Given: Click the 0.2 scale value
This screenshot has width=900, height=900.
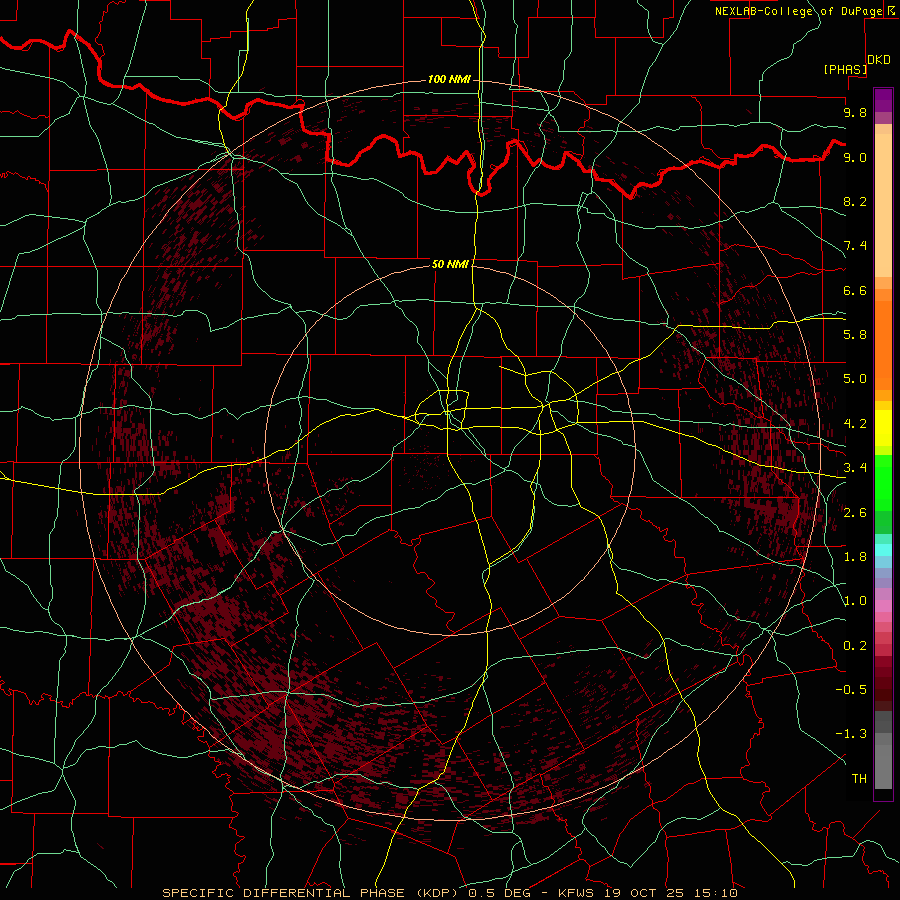Looking at the screenshot, I should click(x=855, y=646).
